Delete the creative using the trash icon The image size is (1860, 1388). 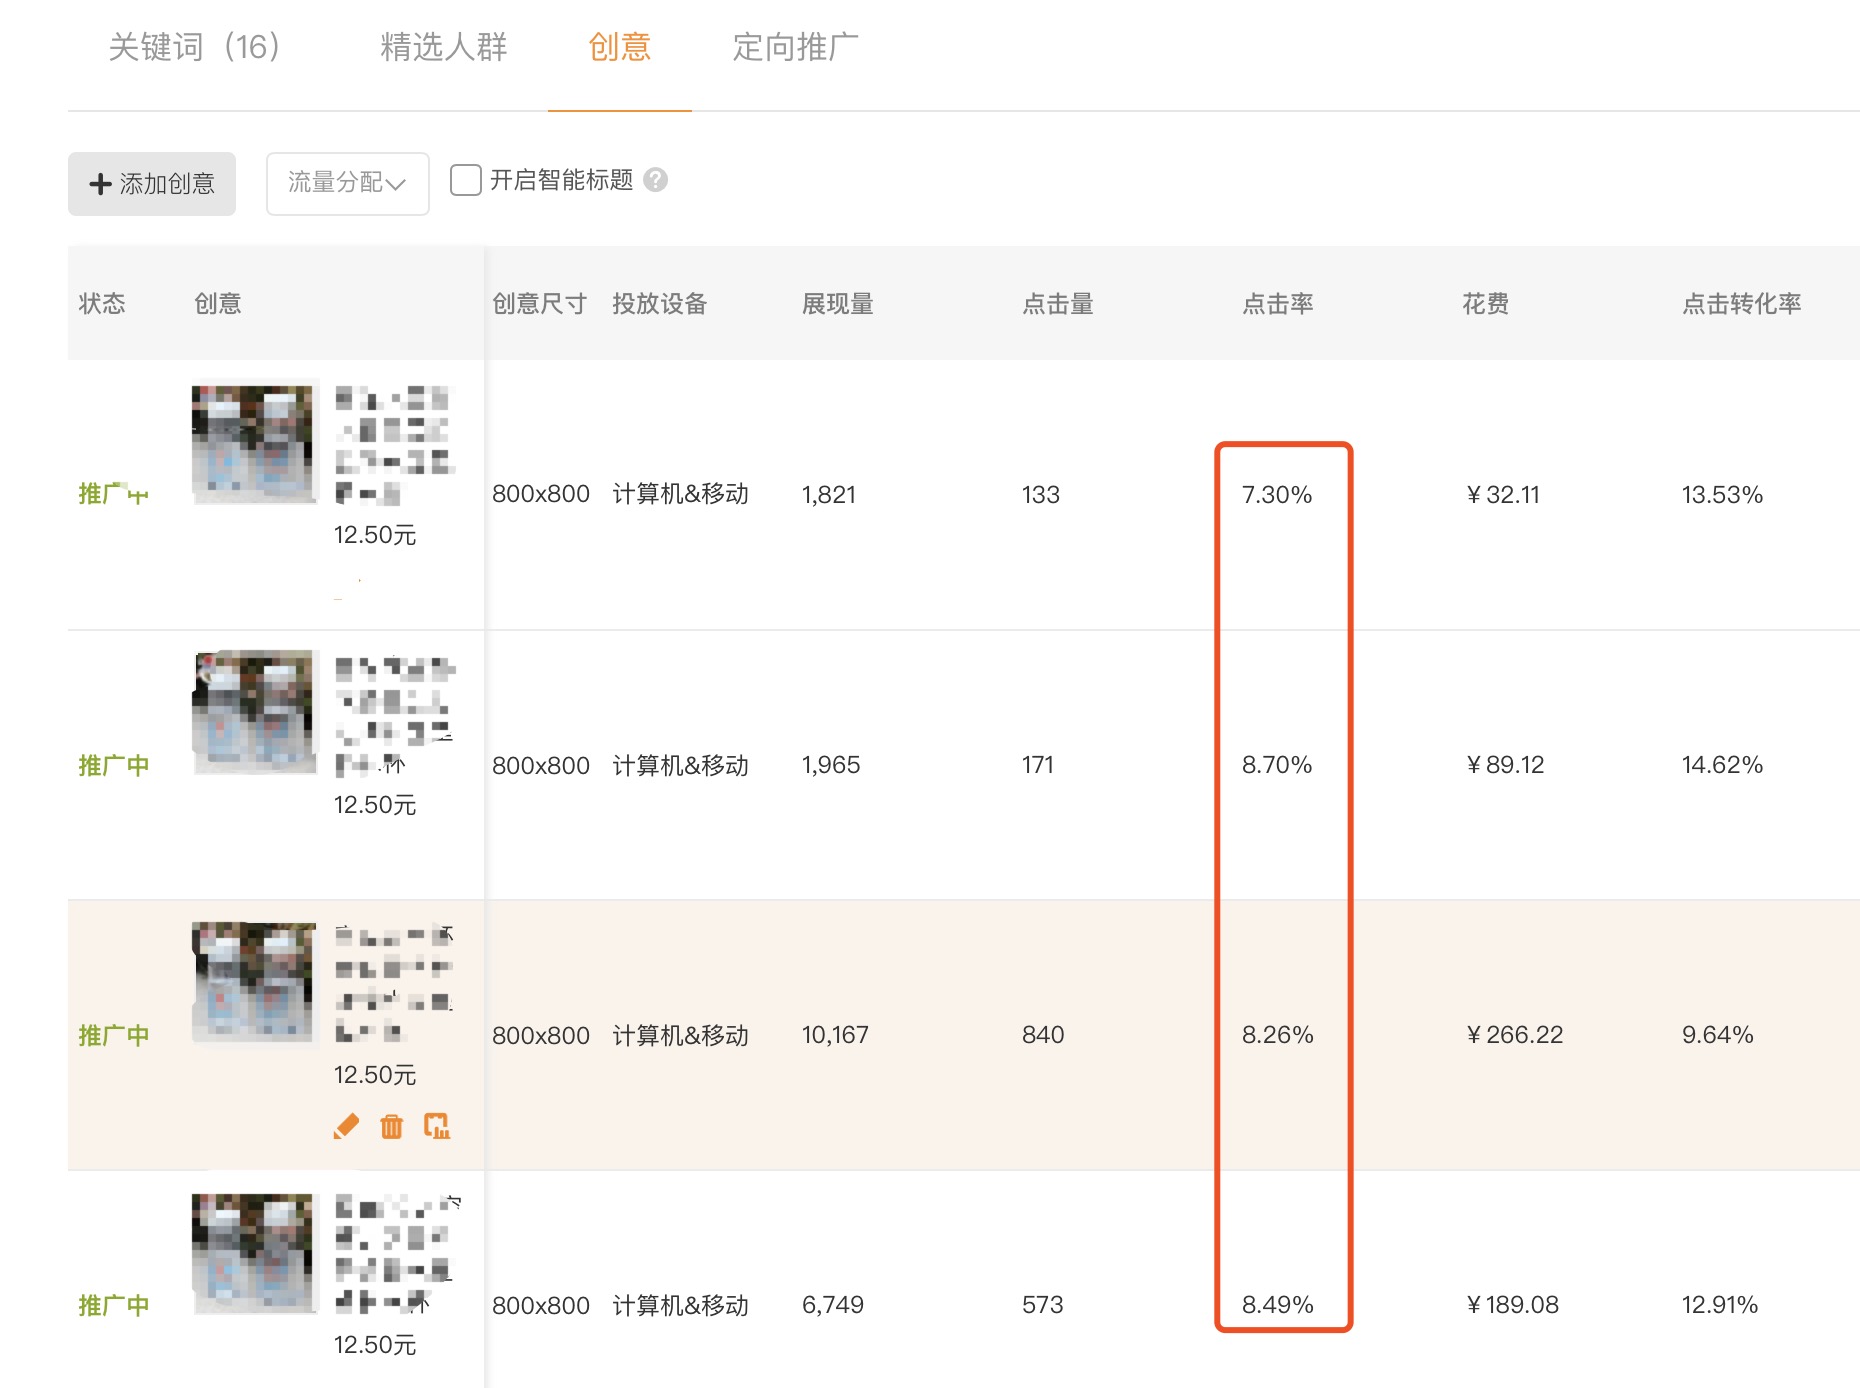pyautogui.click(x=391, y=1126)
